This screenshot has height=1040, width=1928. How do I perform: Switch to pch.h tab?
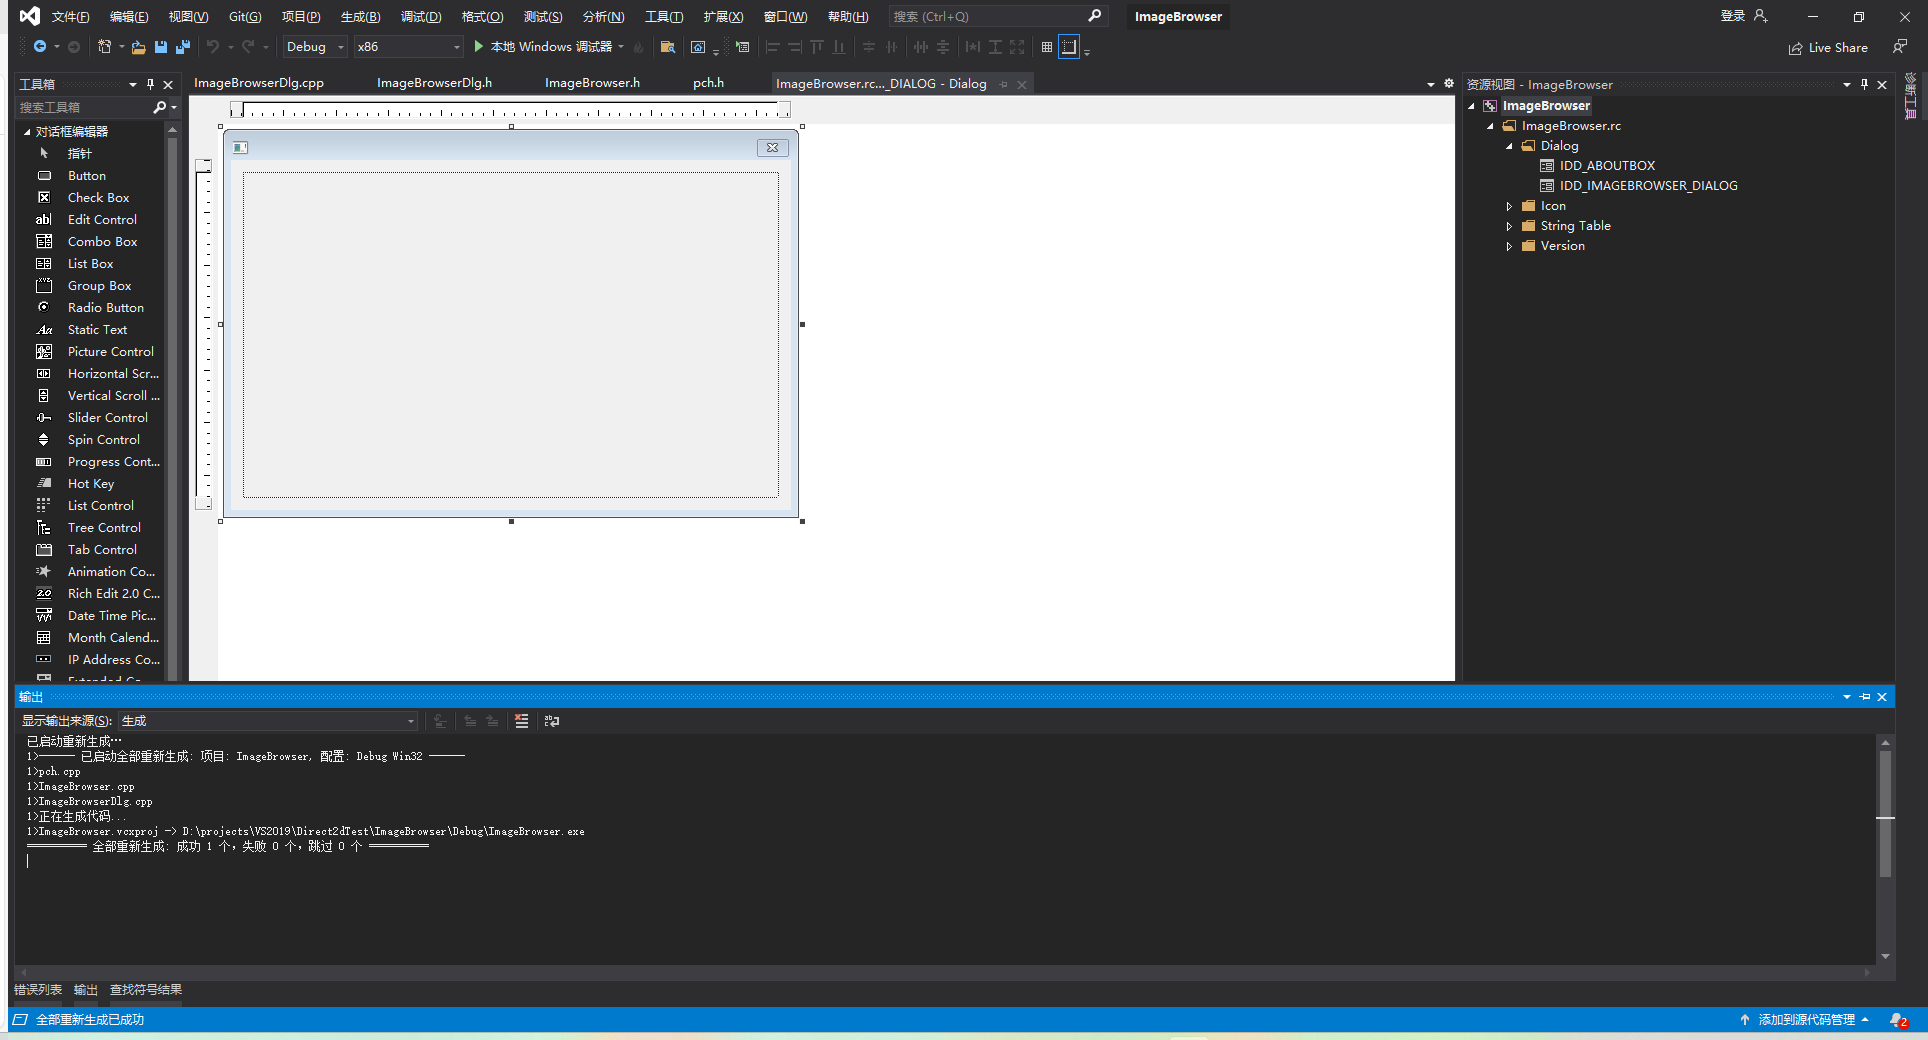(x=708, y=83)
